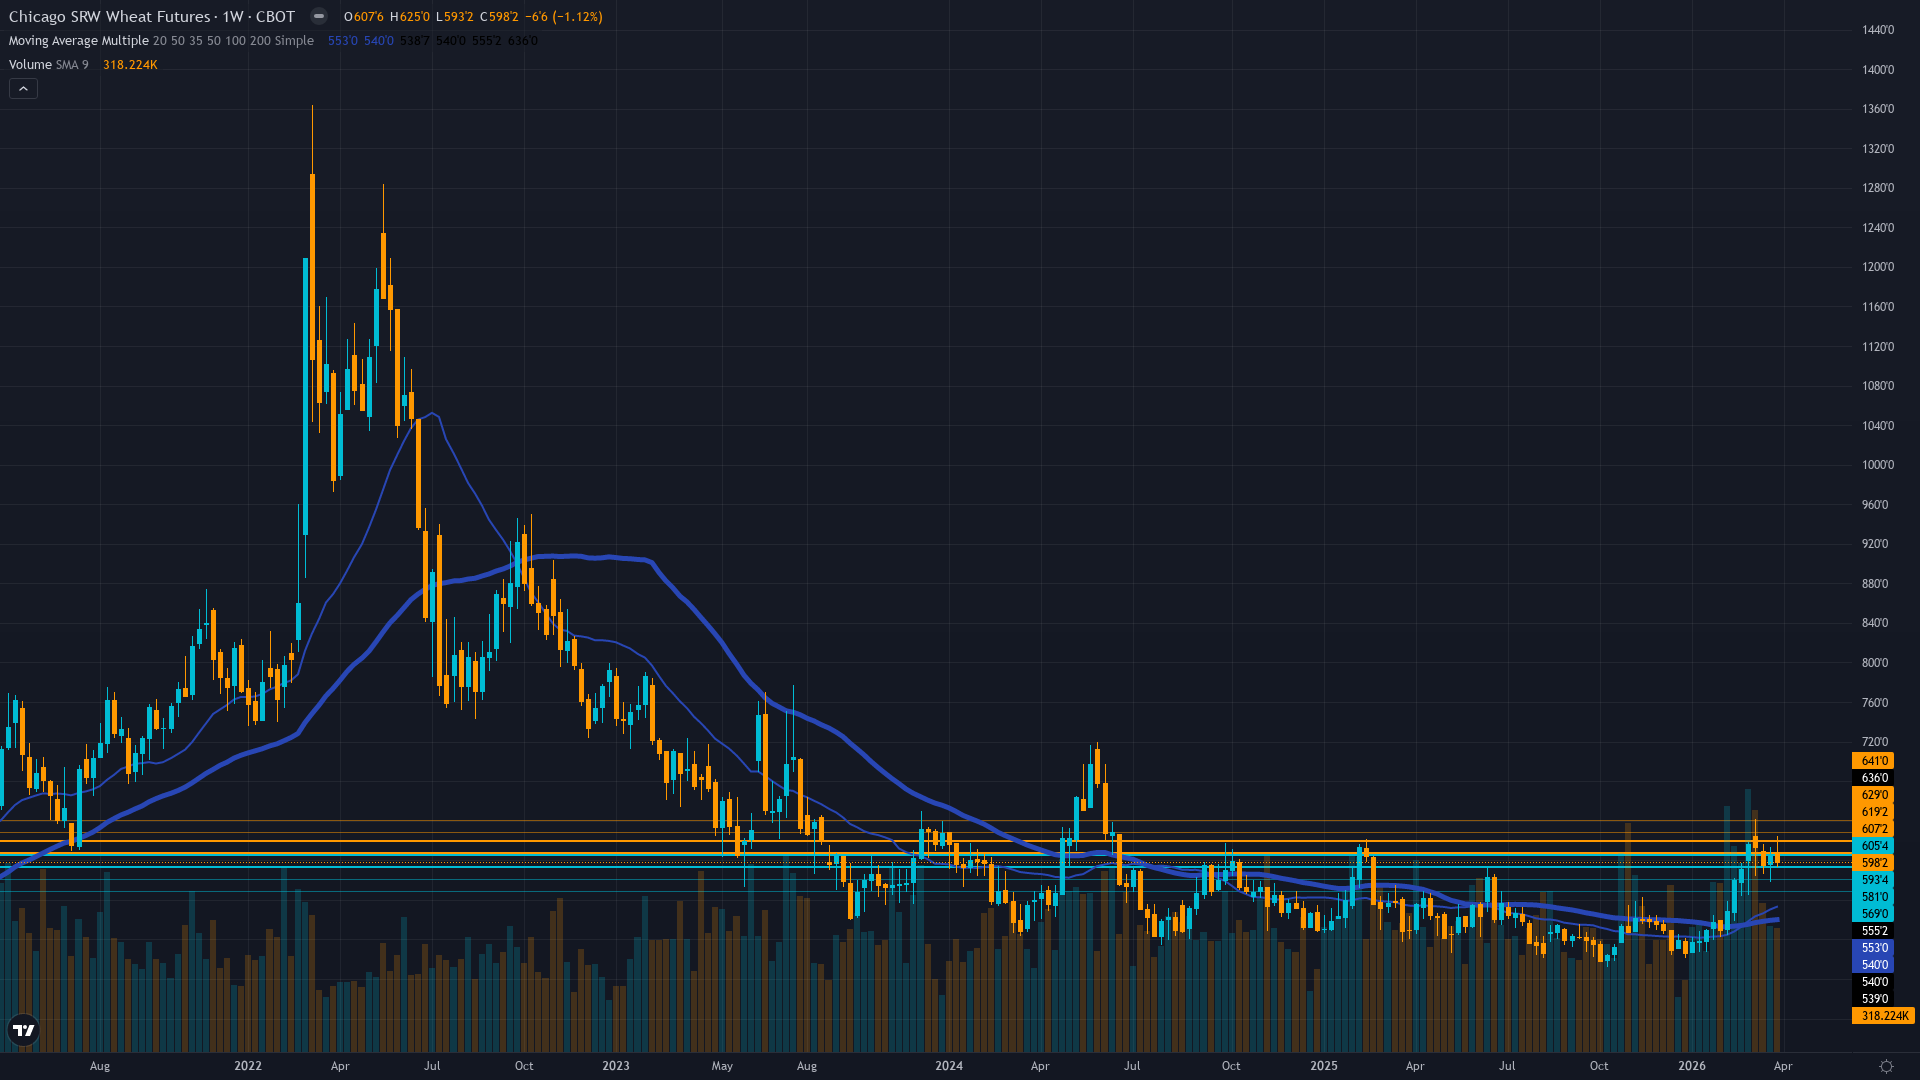Click the black 636'0 price axis label
The image size is (1920, 1080).
click(1873, 778)
